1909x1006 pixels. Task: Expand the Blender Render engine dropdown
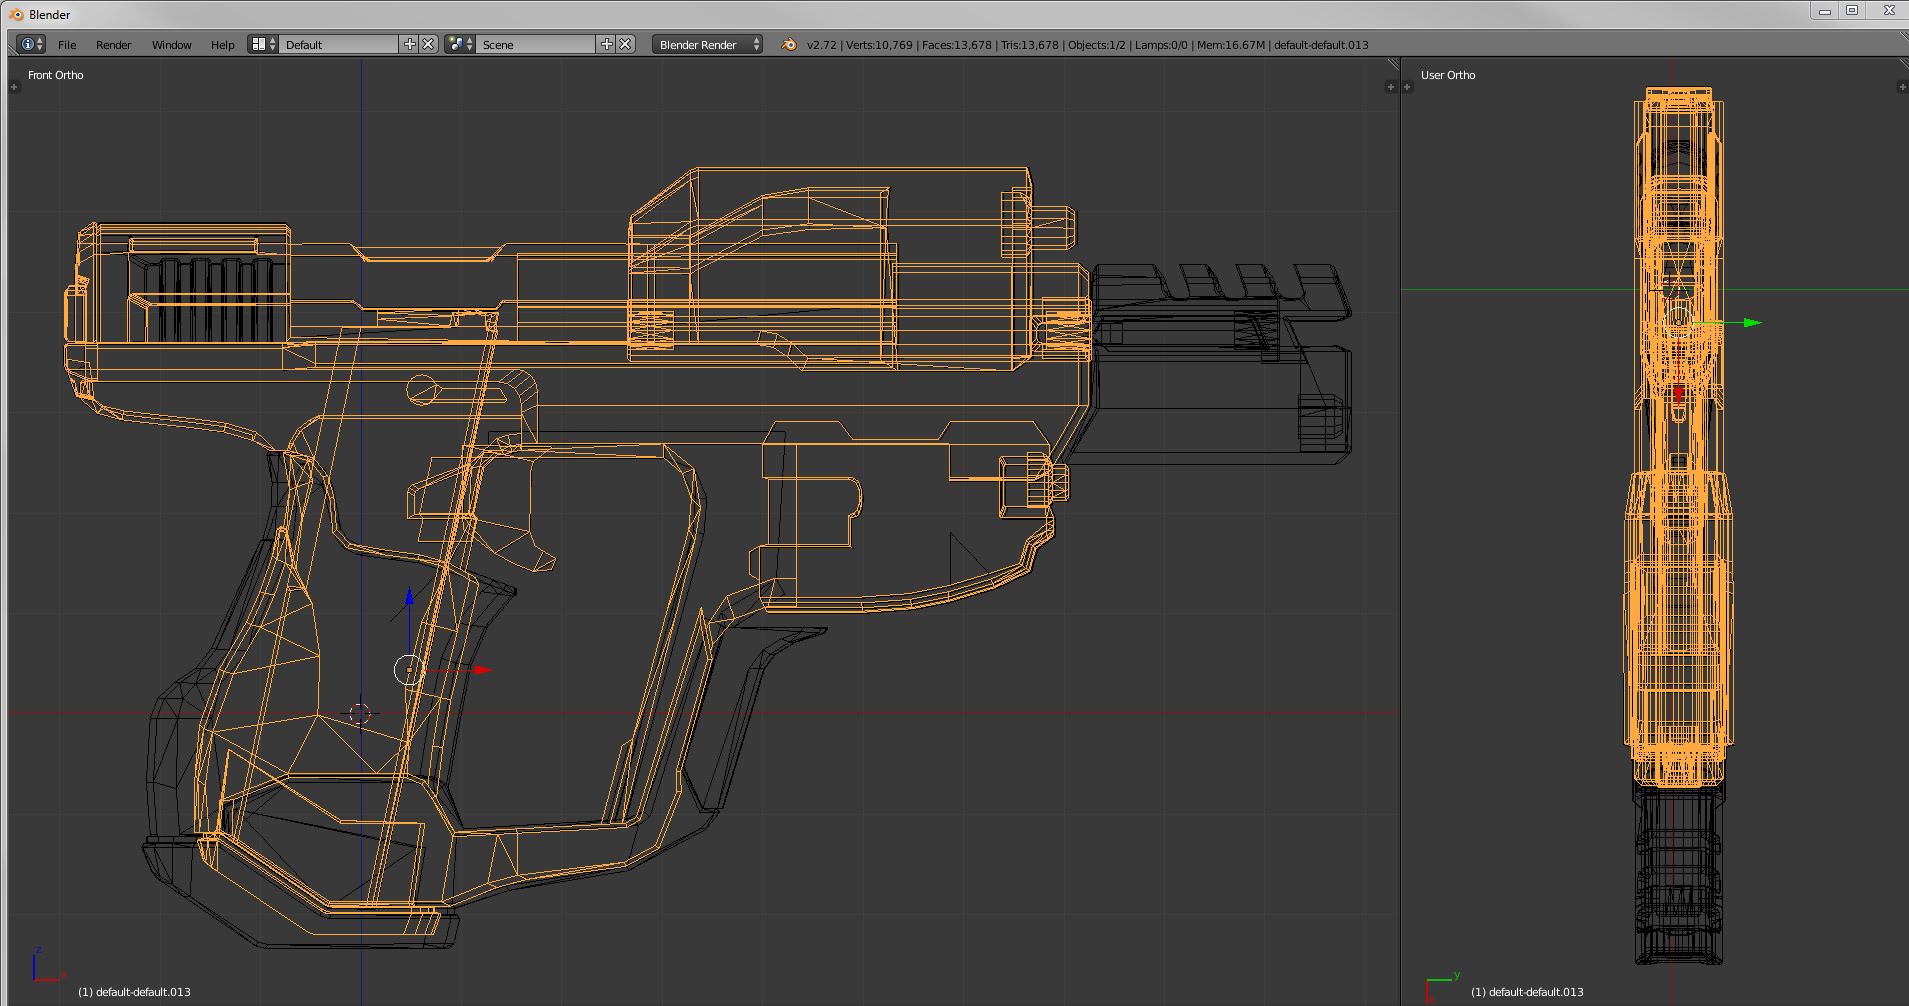pyautogui.click(x=707, y=45)
